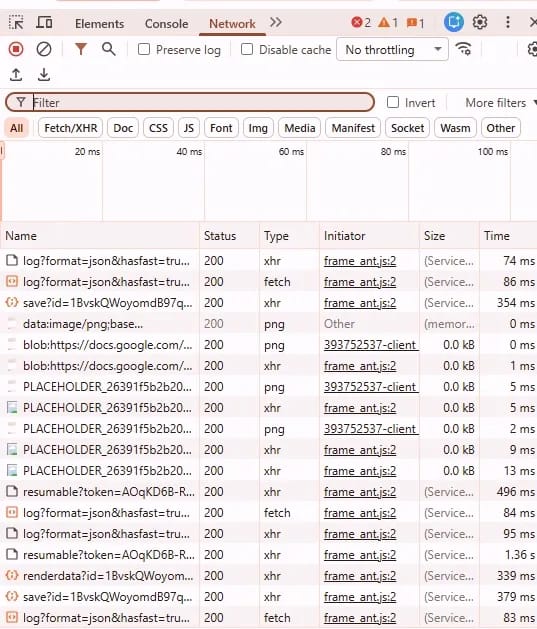
Task: Show more DevTools tabs chevron
Action: click(x=276, y=22)
